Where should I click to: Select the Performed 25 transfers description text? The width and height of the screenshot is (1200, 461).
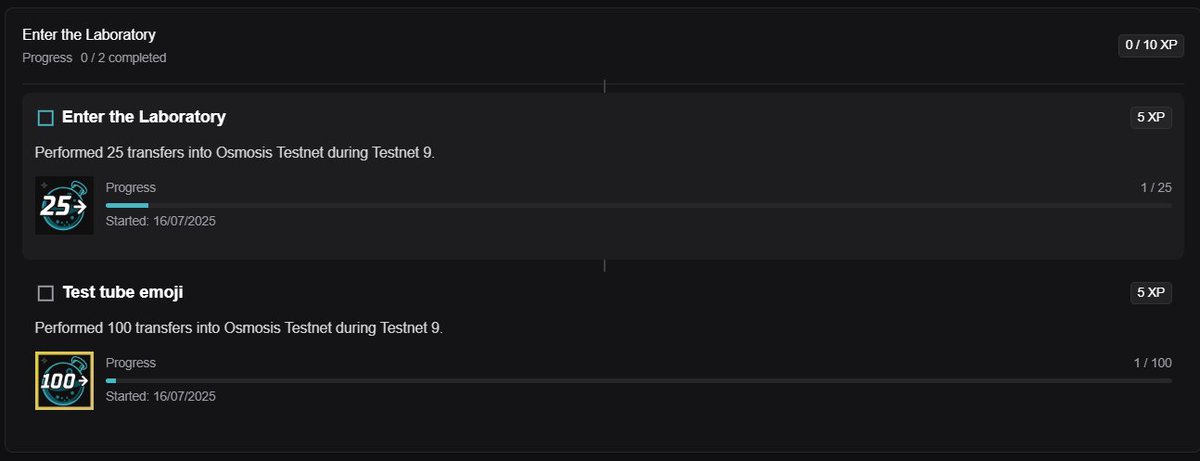[x=235, y=153]
